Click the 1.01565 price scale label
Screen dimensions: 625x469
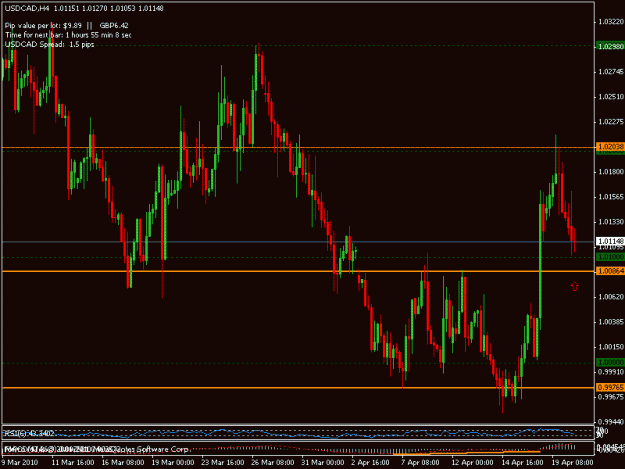(x=611, y=197)
